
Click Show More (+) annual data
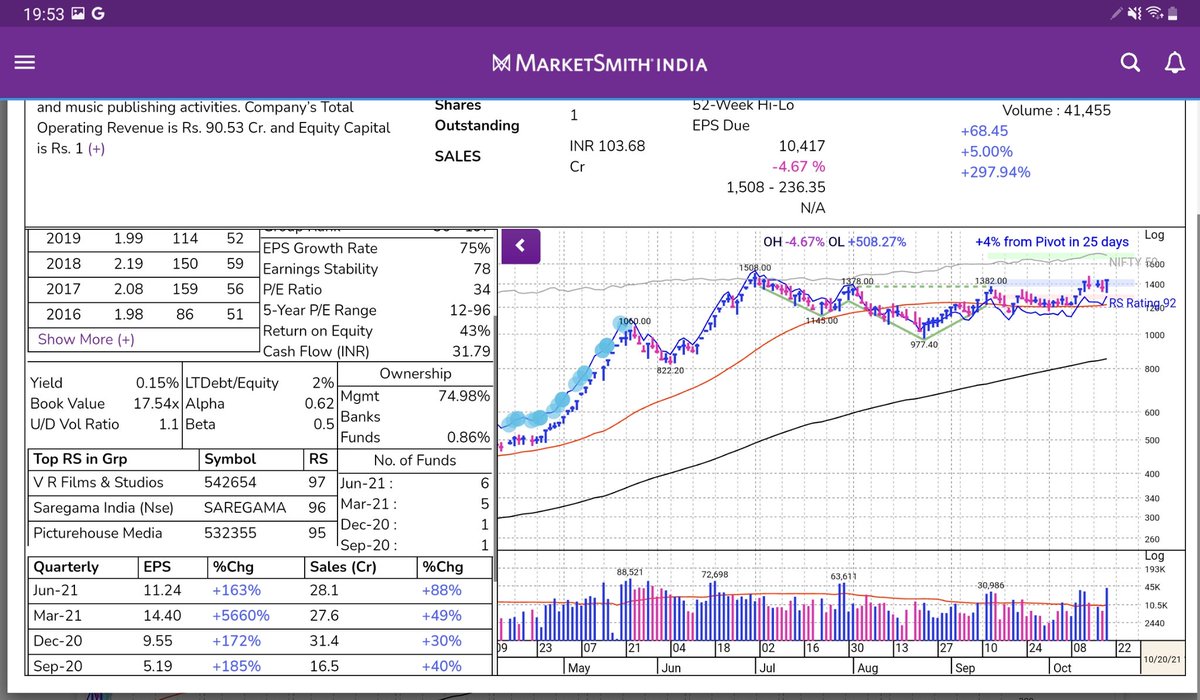coord(86,339)
